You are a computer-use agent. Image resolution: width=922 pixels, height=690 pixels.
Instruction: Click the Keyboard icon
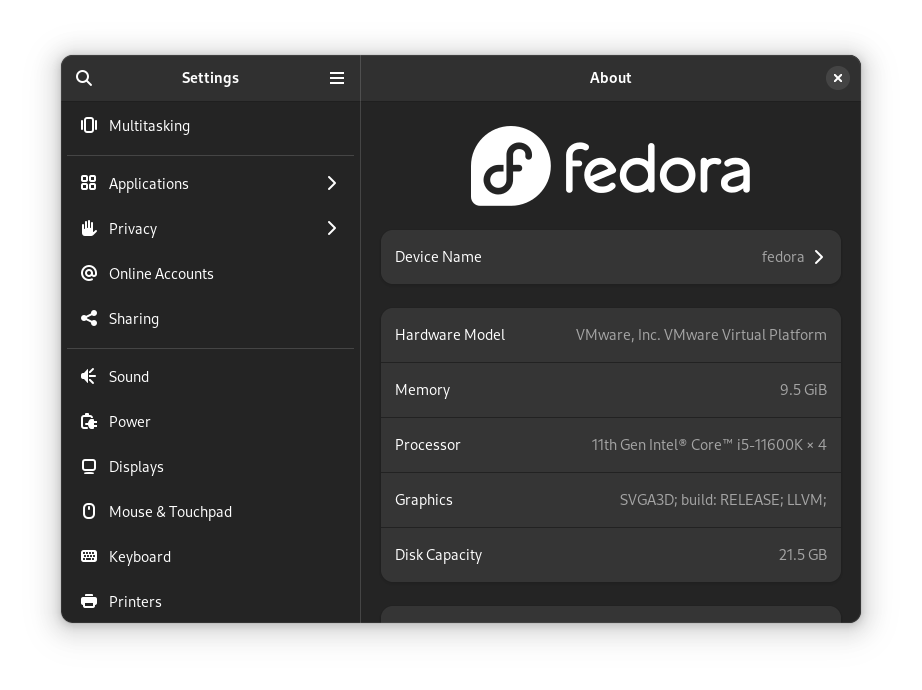tap(89, 556)
